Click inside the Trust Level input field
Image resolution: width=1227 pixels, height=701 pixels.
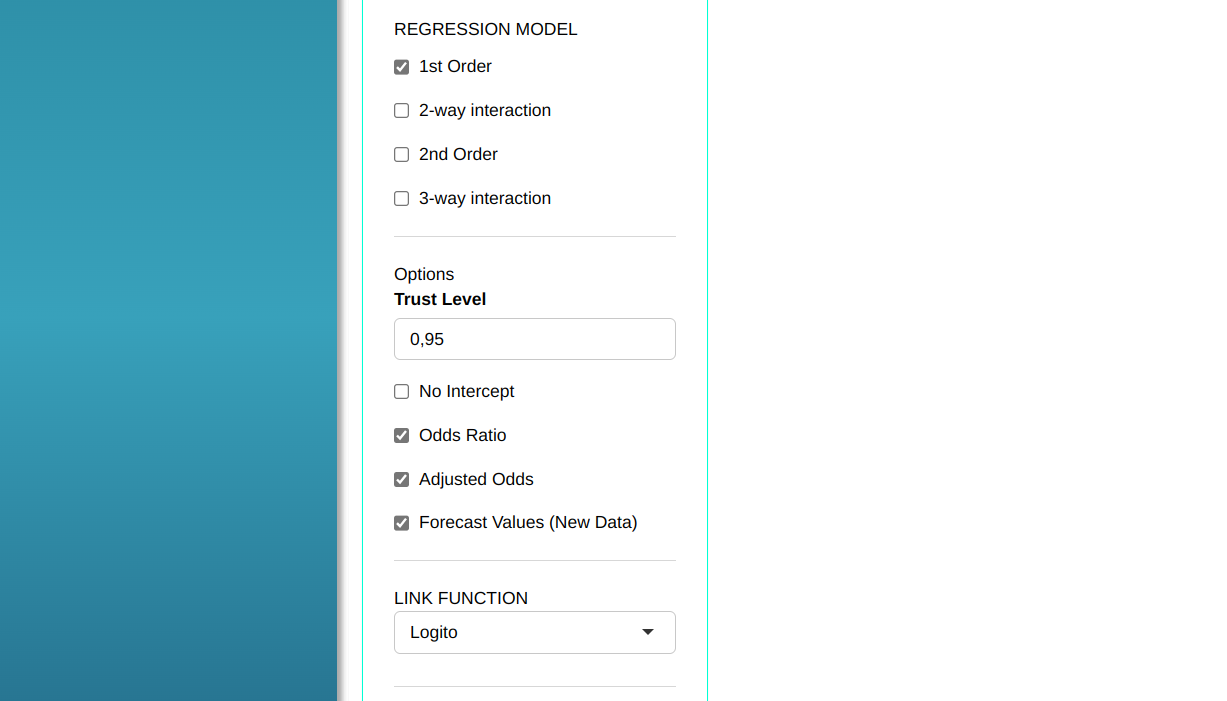pos(534,339)
